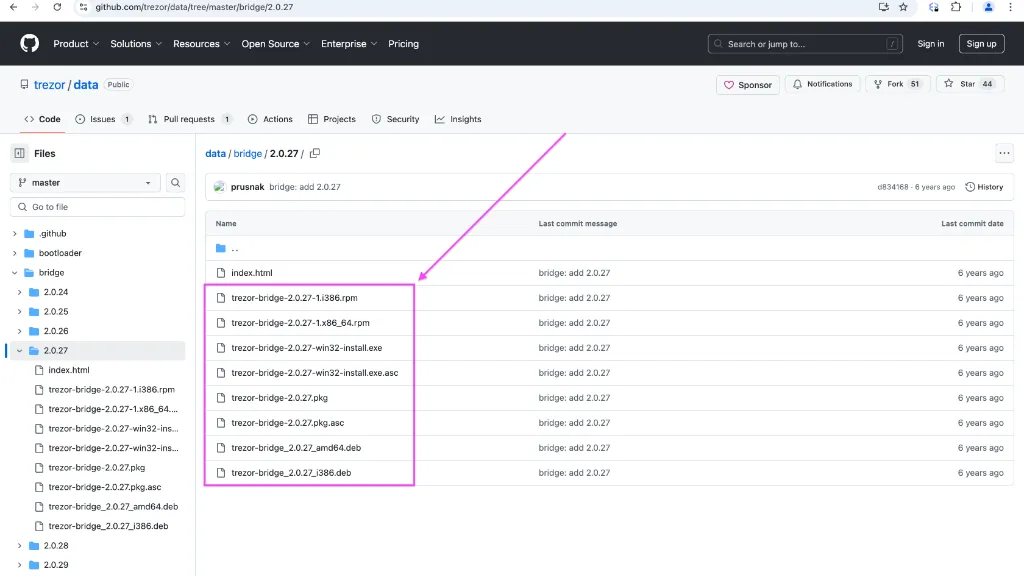
Task: Collapse the Files side panel icon
Action: click(x=20, y=153)
